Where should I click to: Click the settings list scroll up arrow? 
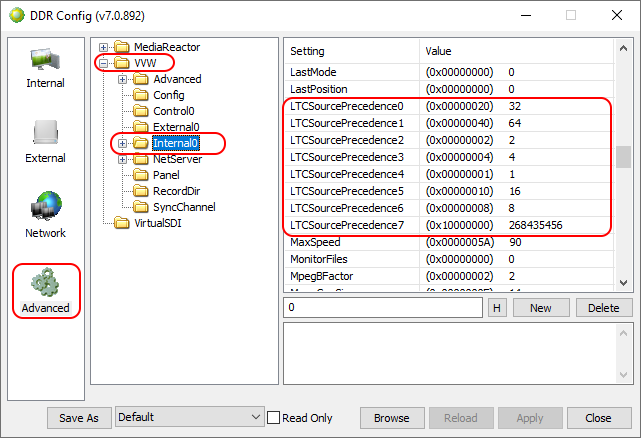pos(623,48)
